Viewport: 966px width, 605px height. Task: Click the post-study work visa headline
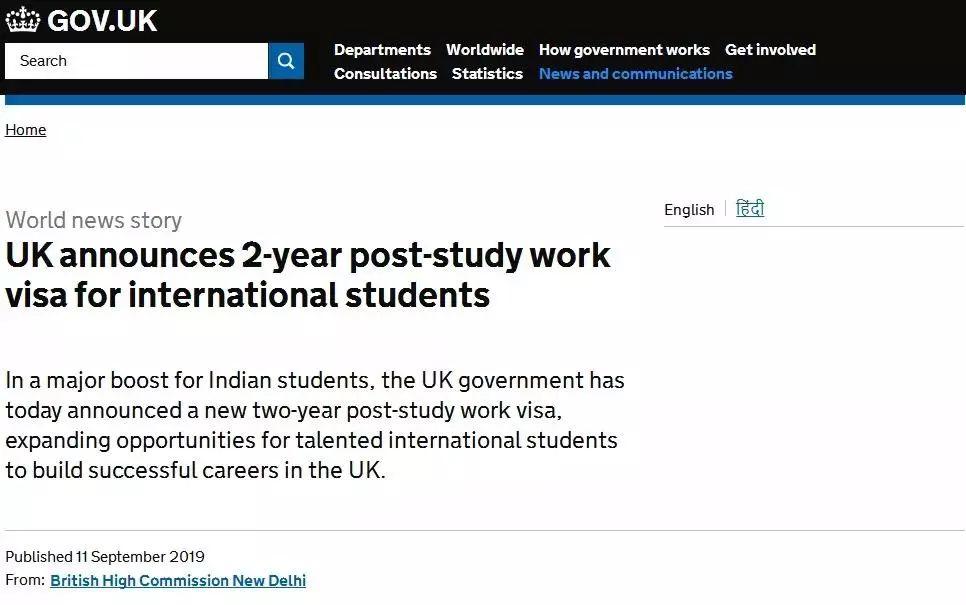click(x=308, y=275)
